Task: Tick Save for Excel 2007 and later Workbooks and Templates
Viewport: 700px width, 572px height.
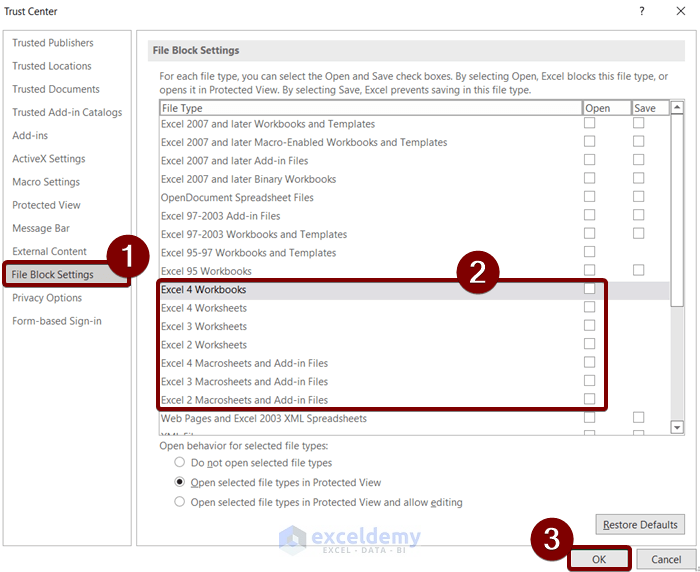Action: (x=638, y=123)
